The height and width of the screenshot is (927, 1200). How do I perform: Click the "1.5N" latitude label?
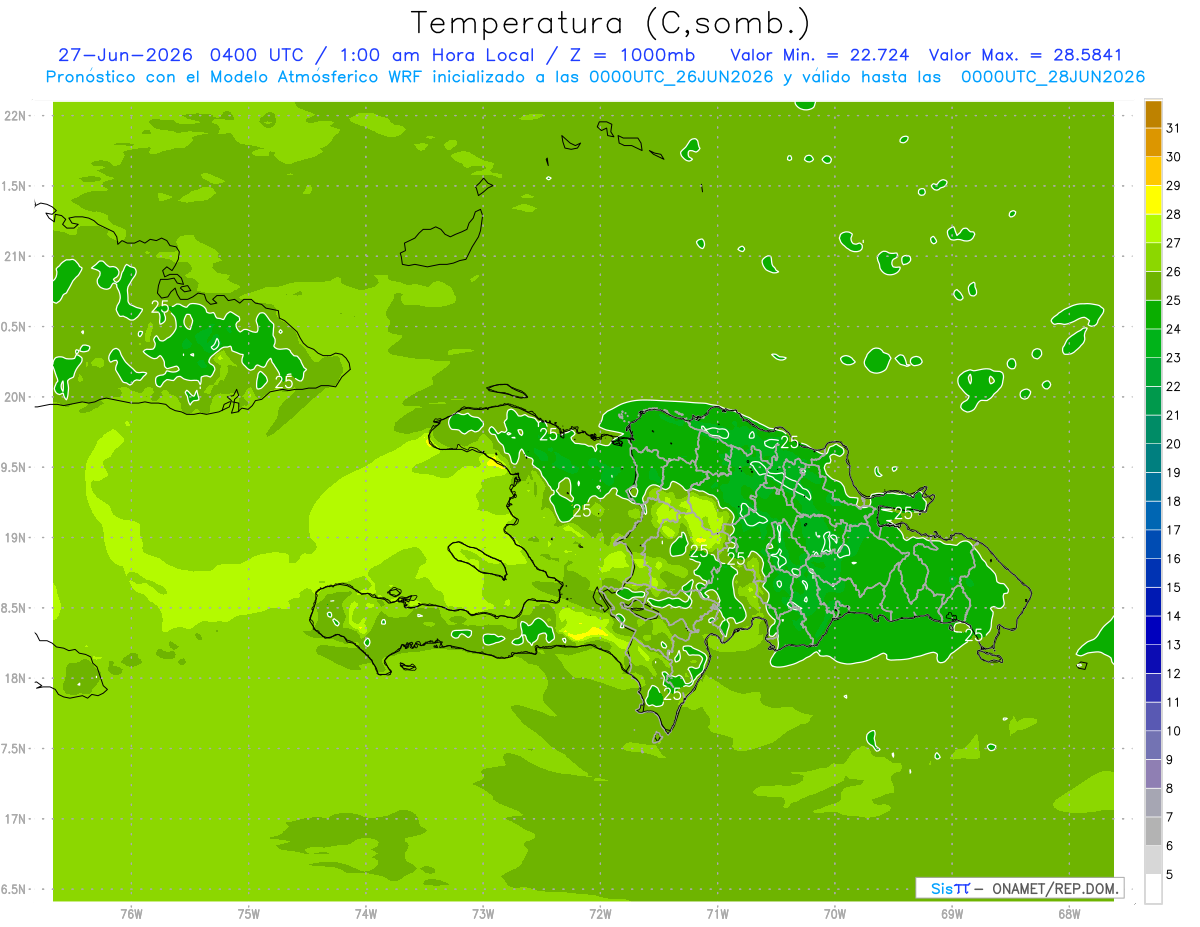15,186
